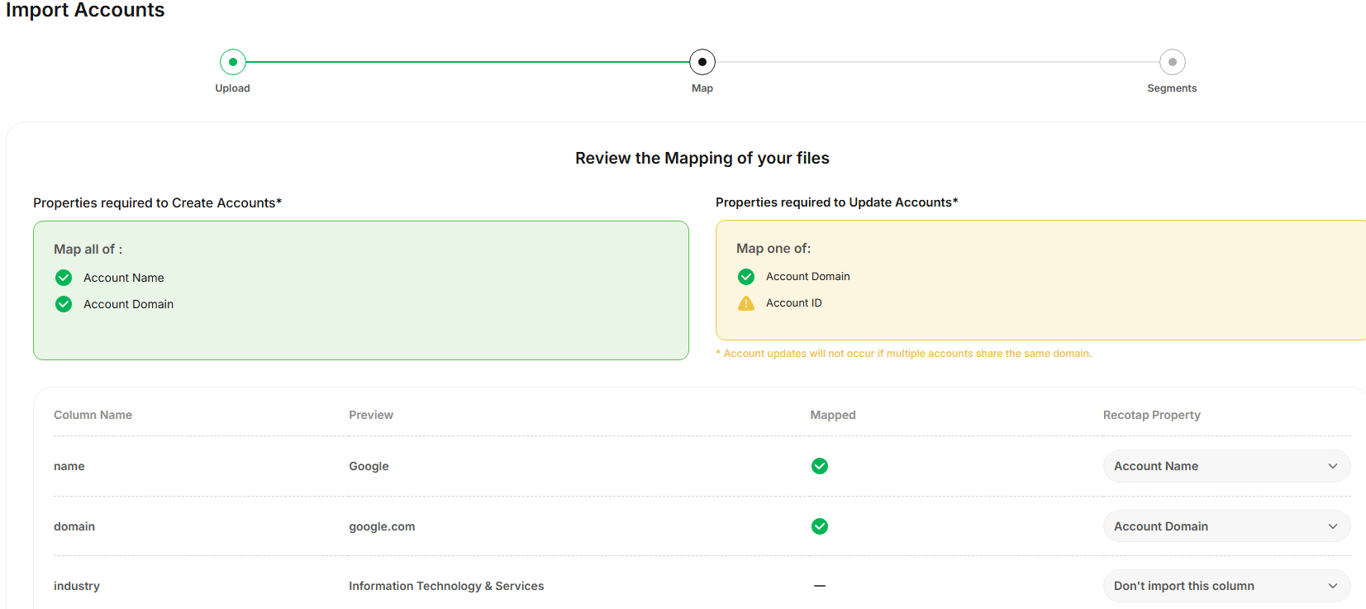Select the Segments step label
The height and width of the screenshot is (609, 1366).
(x=1172, y=88)
